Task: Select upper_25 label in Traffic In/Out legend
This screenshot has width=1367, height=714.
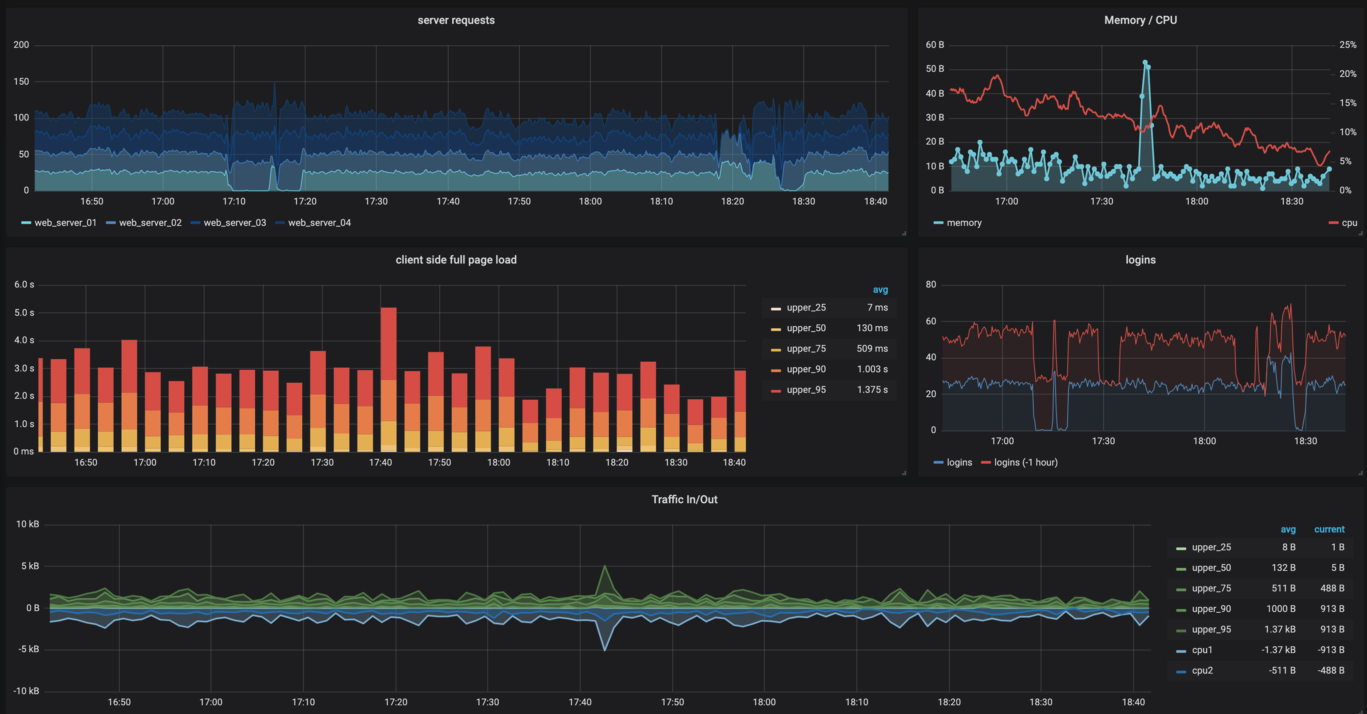Action: 1211,548
